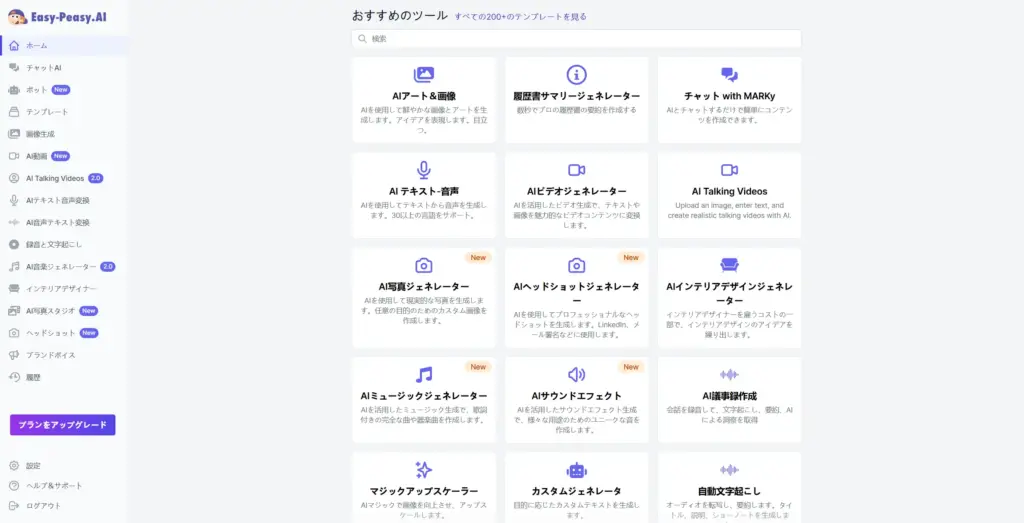Viewport: 1024px width, 523px height.
Task: Click the AIサウンドエフェクト speaker icon
Action: point(576,375)
